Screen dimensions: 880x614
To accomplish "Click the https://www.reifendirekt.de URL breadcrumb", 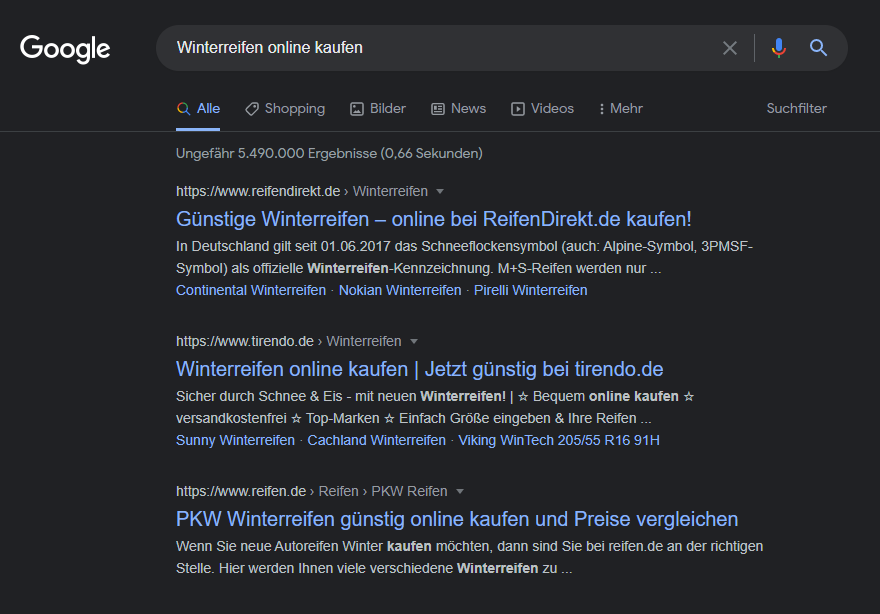I will click(x=258, y=191).
